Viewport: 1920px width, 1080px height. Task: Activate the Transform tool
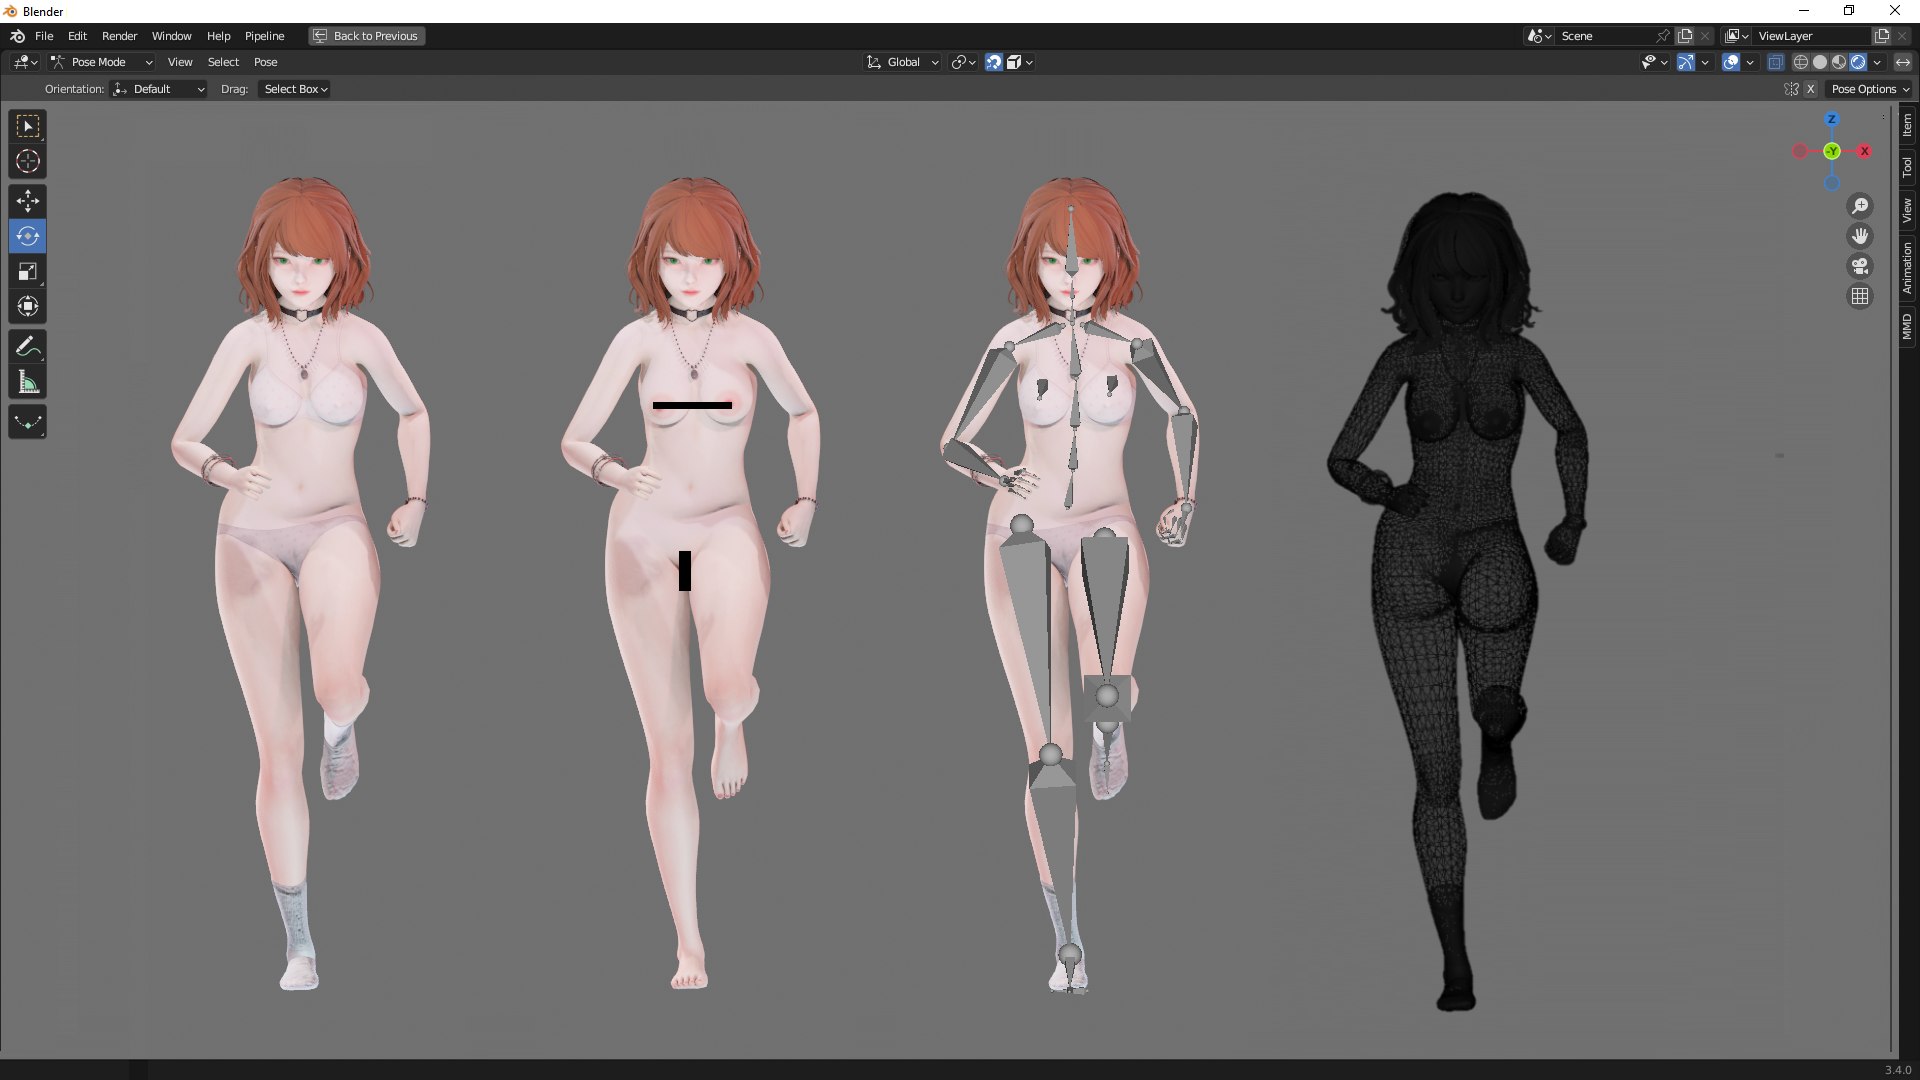coord(28,307)
